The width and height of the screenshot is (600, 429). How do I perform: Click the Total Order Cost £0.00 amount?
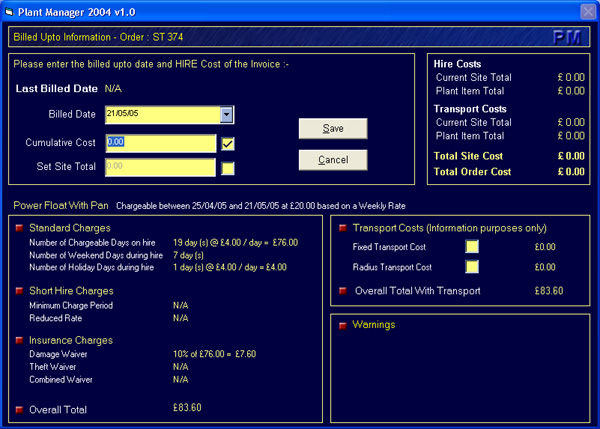click(x=571, y=172)
